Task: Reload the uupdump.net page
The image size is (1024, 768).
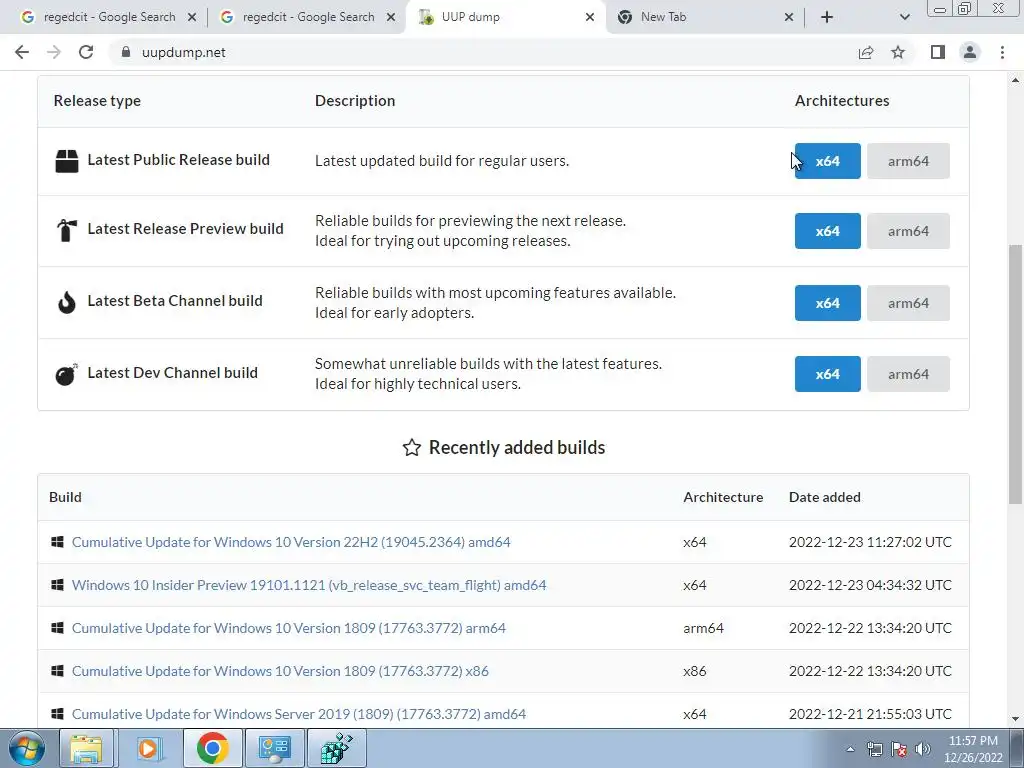Action: tap(86, 52)
